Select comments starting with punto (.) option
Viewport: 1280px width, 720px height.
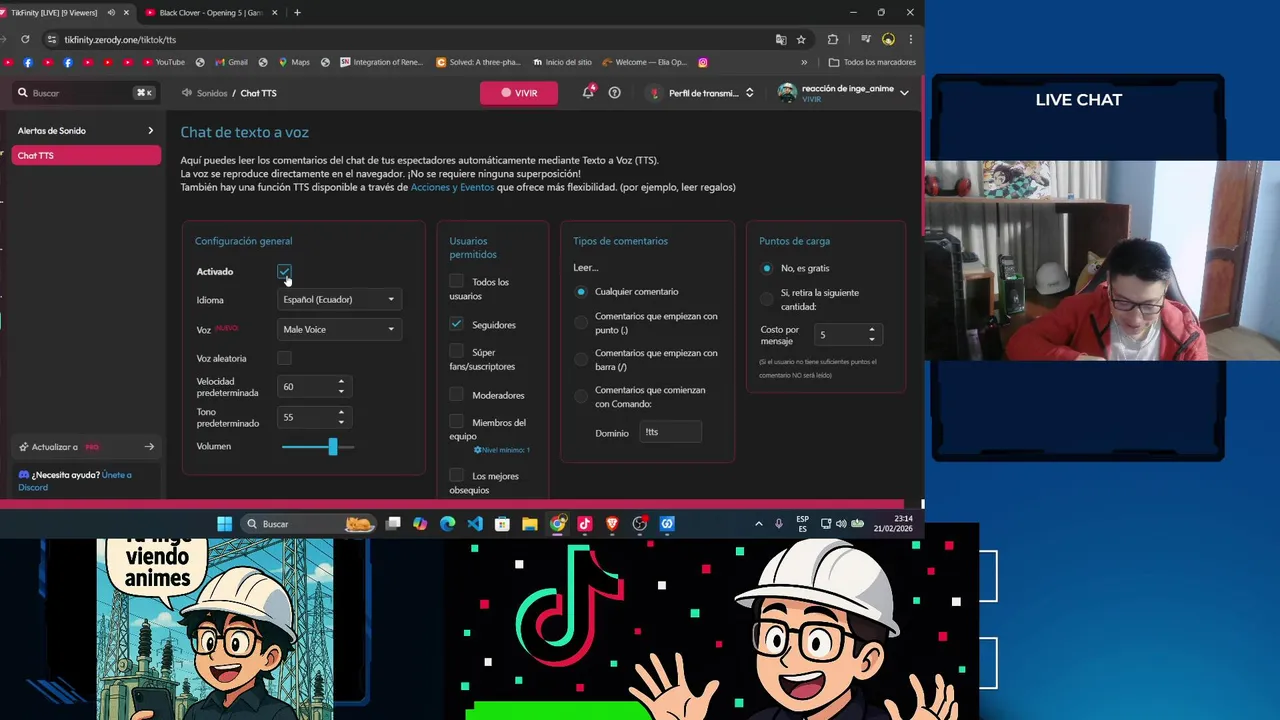tap(581, 322)
